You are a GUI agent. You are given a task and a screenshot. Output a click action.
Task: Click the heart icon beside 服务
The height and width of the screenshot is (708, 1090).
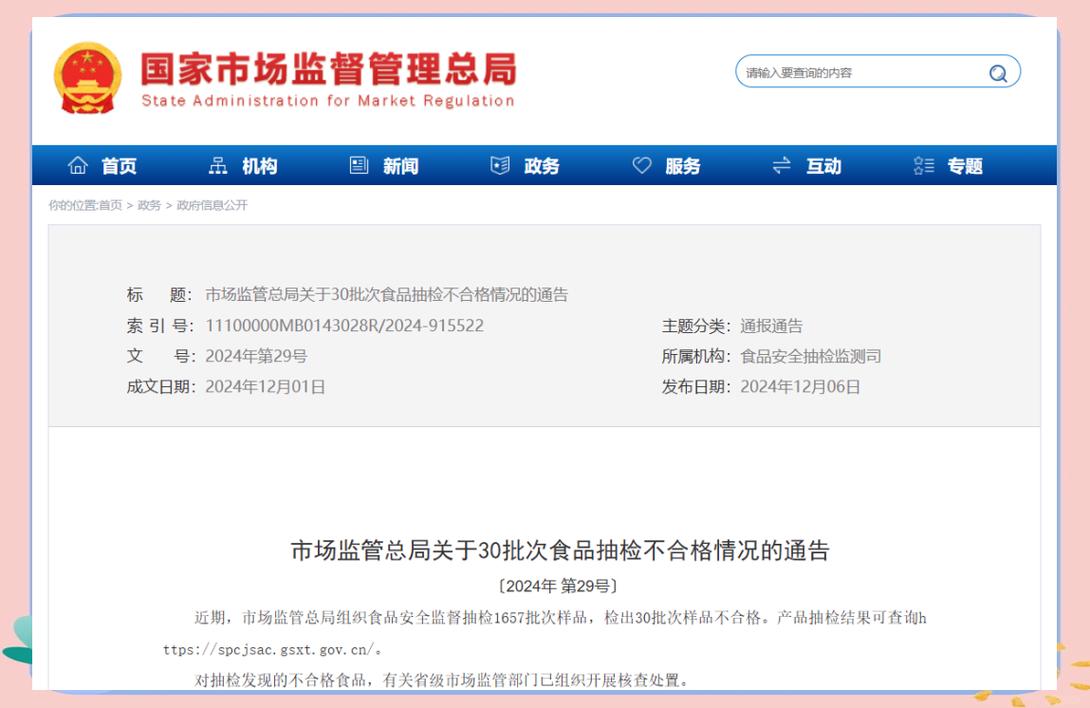click(642, 166)
